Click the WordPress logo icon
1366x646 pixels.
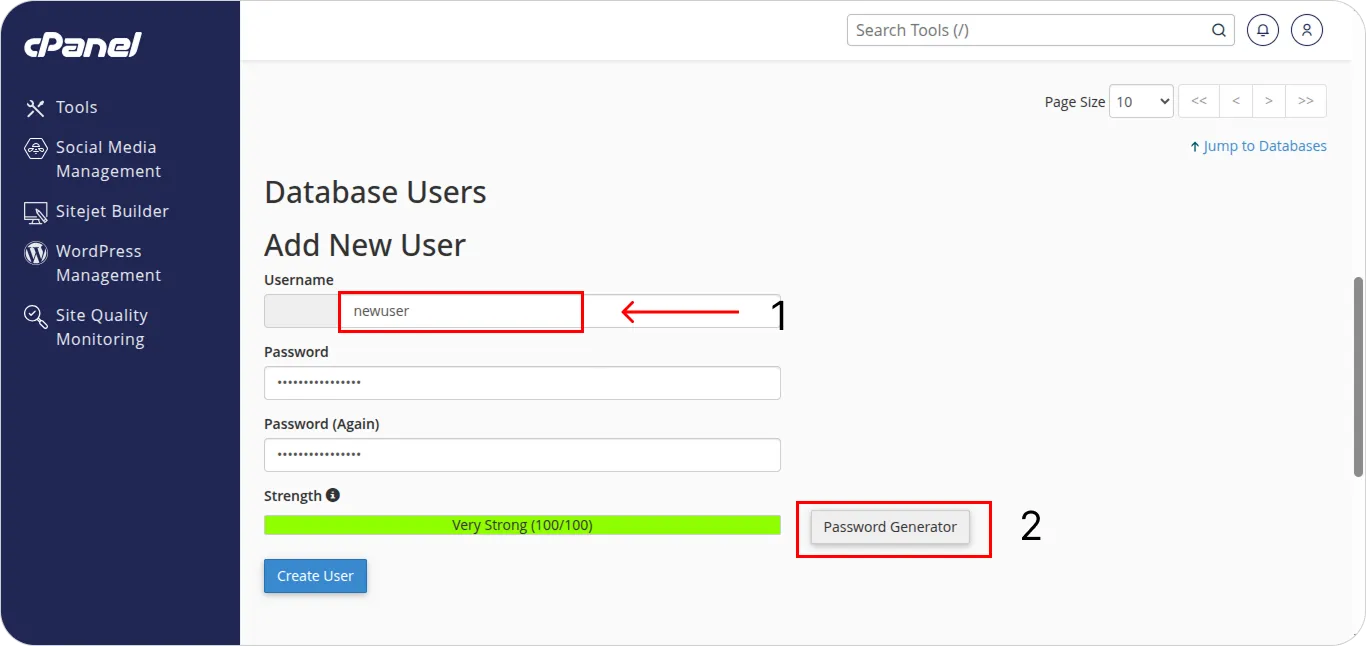36,252
